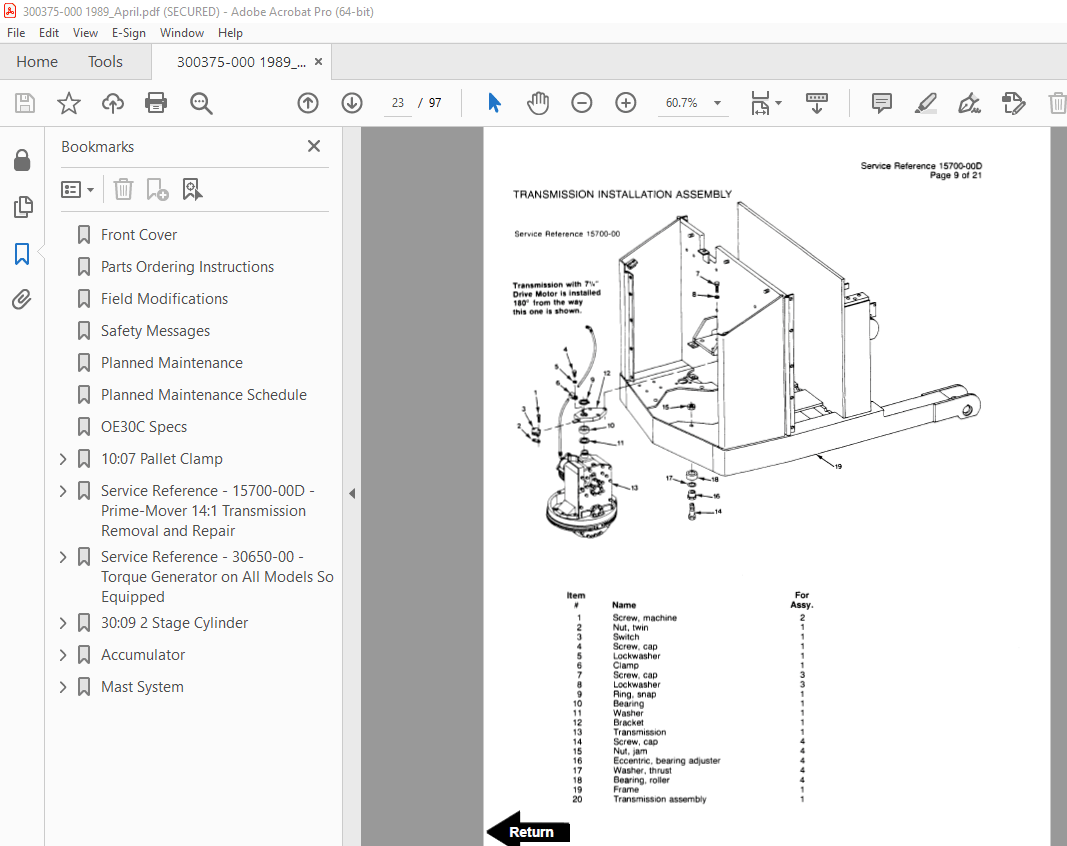Select the Front Cover bookmark
The width and height of the screenshot is (1067, 846).
pyautogui.click(x=139, y=234)
